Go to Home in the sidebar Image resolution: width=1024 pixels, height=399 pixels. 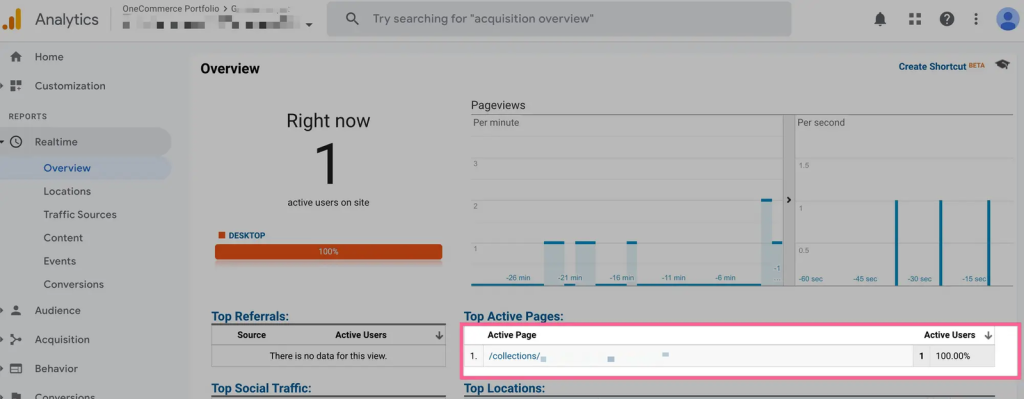coord(49,57)
